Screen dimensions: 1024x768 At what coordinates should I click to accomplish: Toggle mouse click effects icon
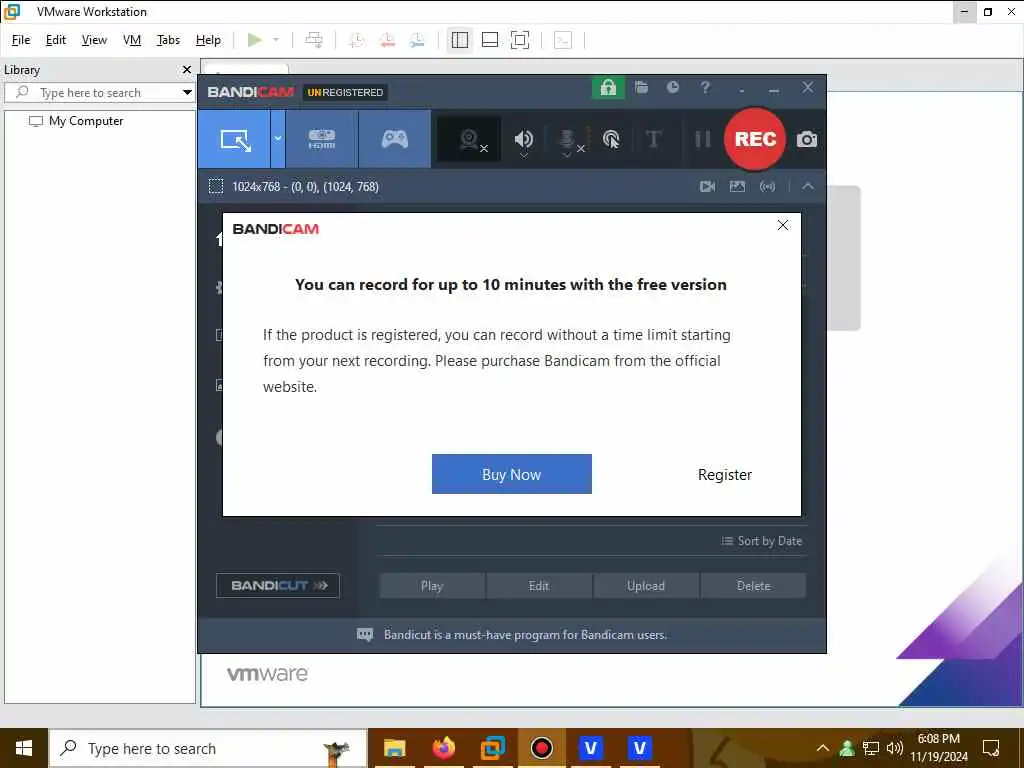(x=611, y=139)
